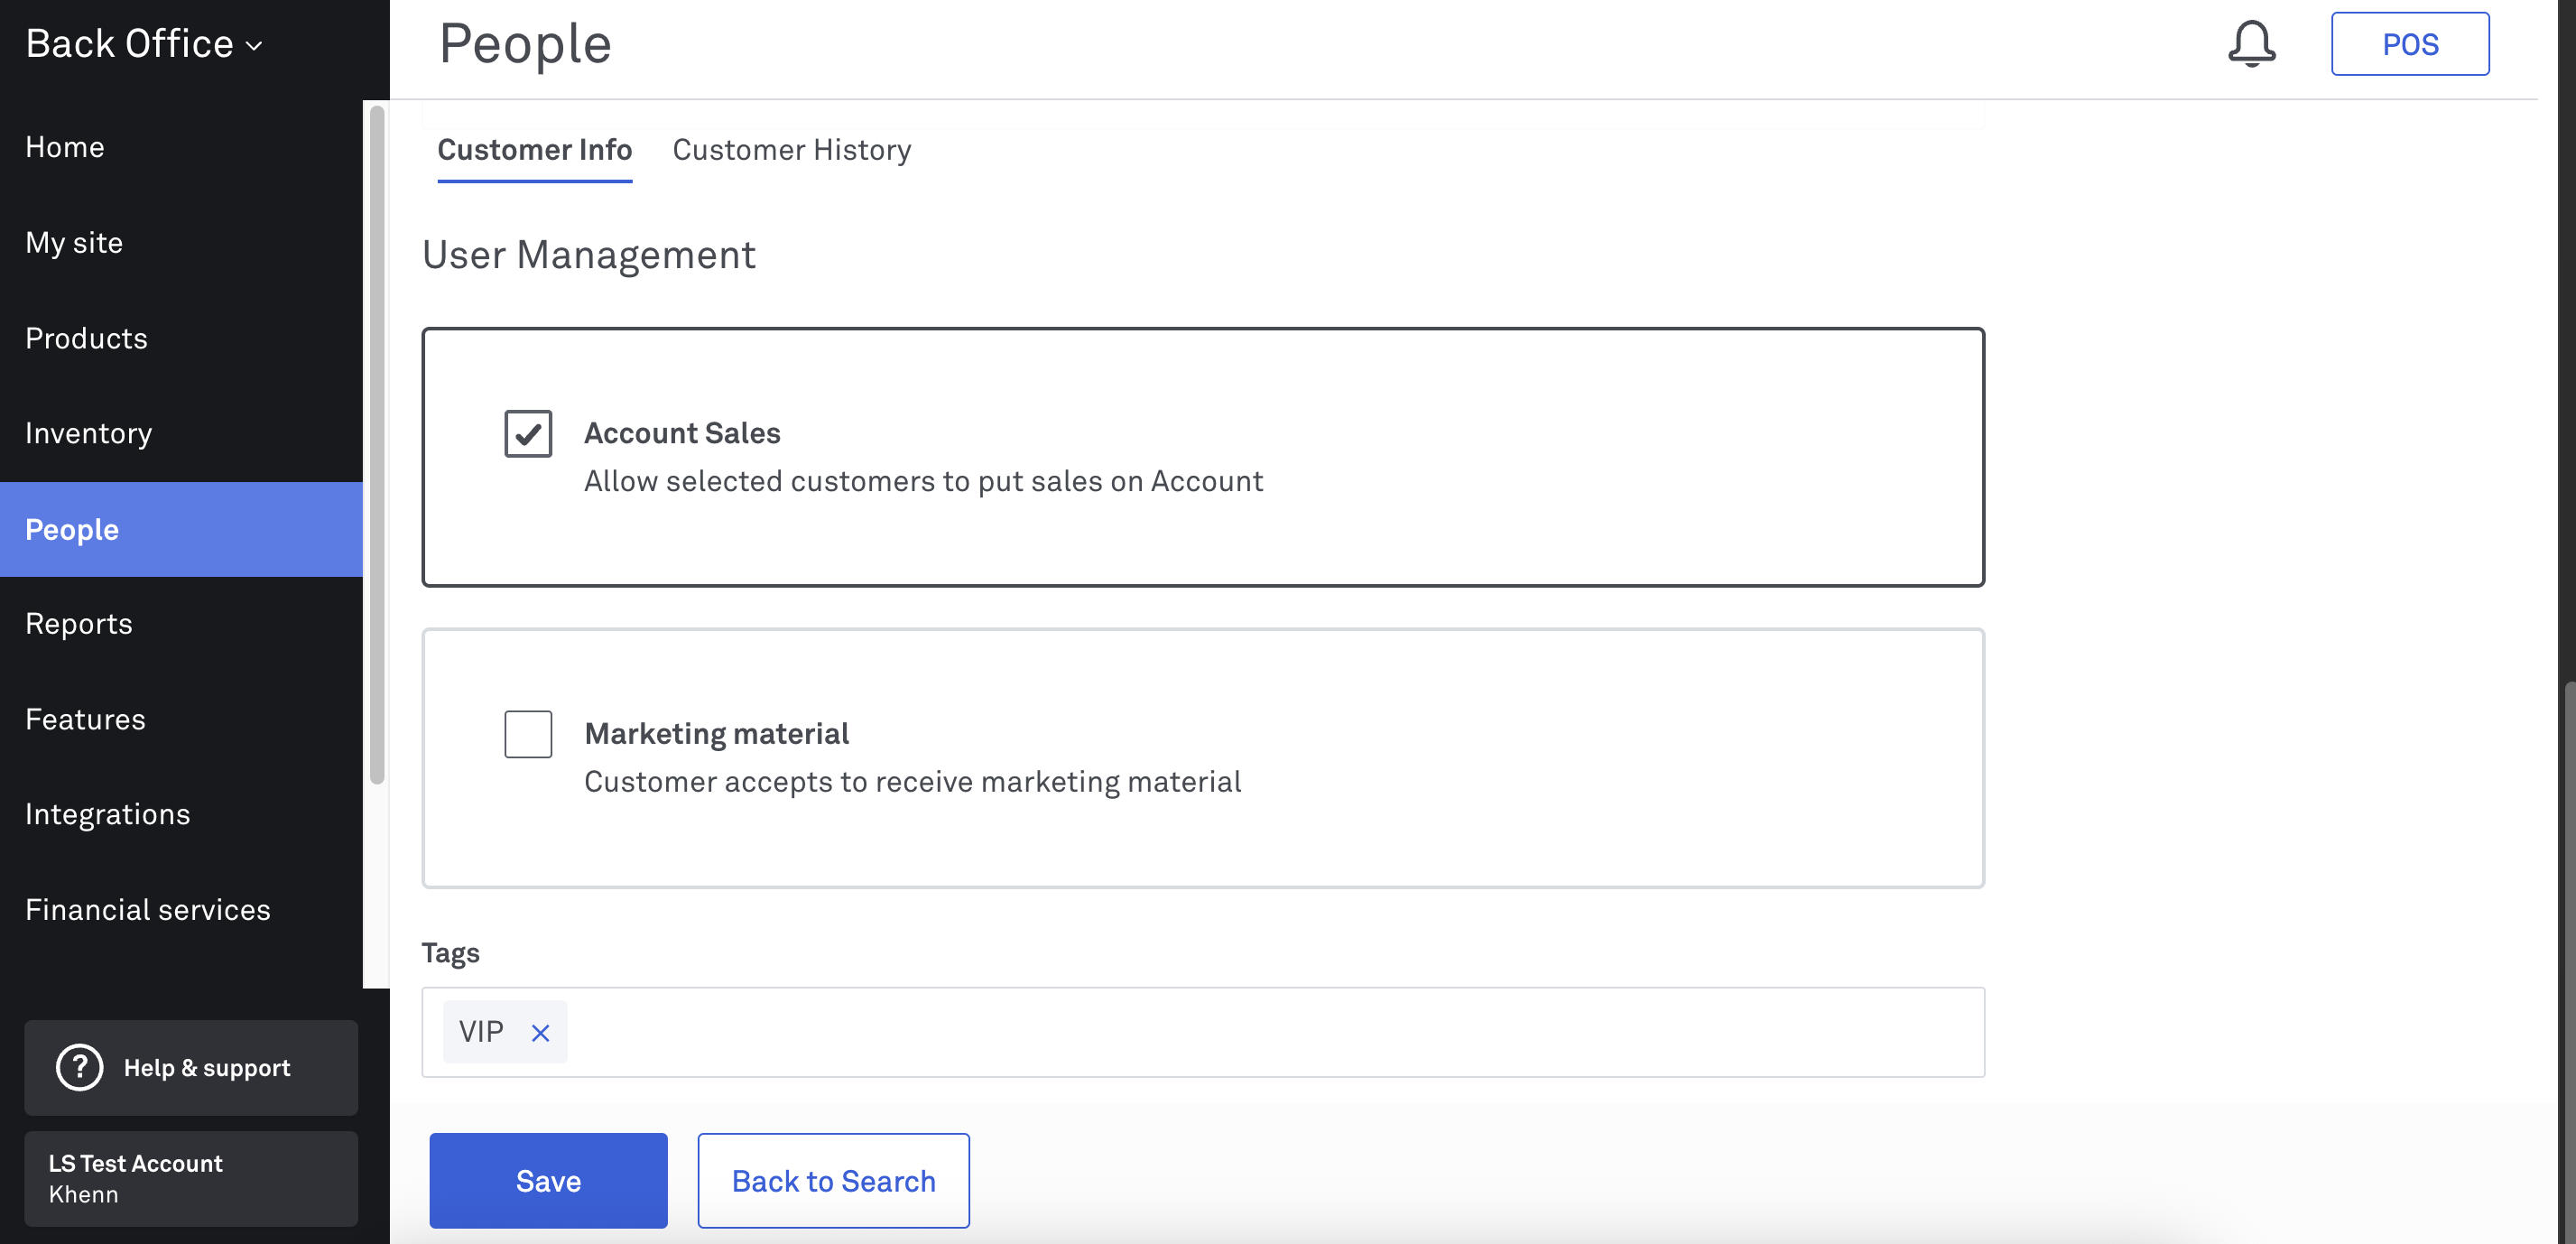Navigate to Inventory
The image size is (2576, 1244).
(x=181, y=433)
